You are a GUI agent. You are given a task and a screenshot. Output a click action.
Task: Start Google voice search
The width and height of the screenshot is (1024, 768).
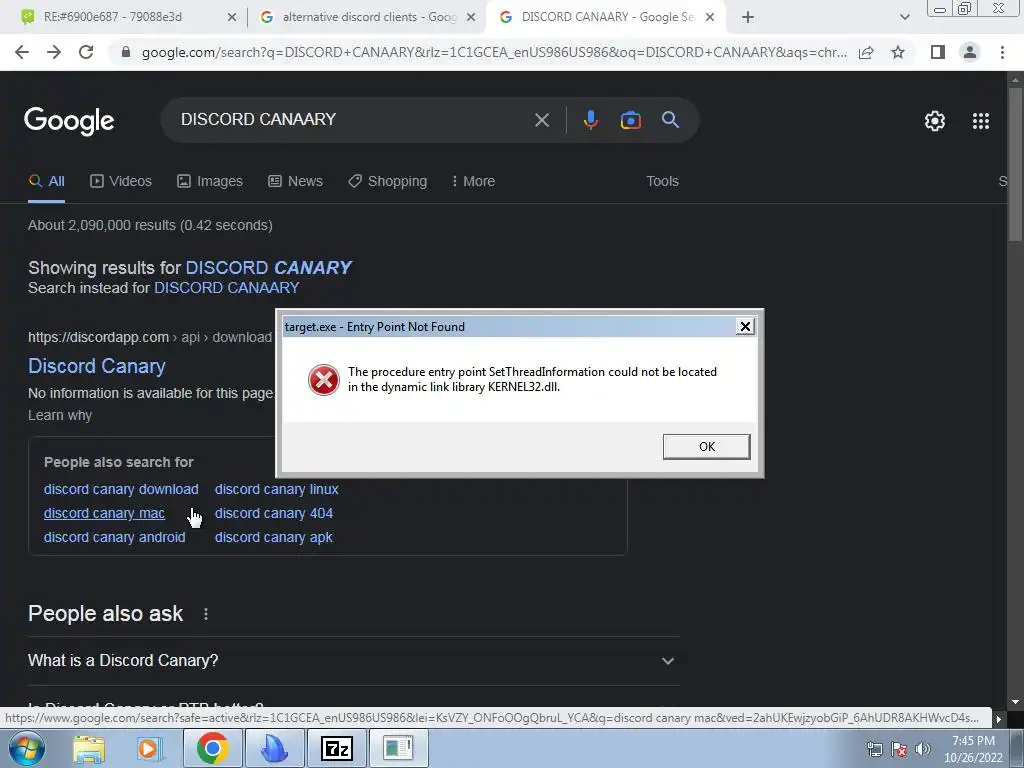pos(590,120)
